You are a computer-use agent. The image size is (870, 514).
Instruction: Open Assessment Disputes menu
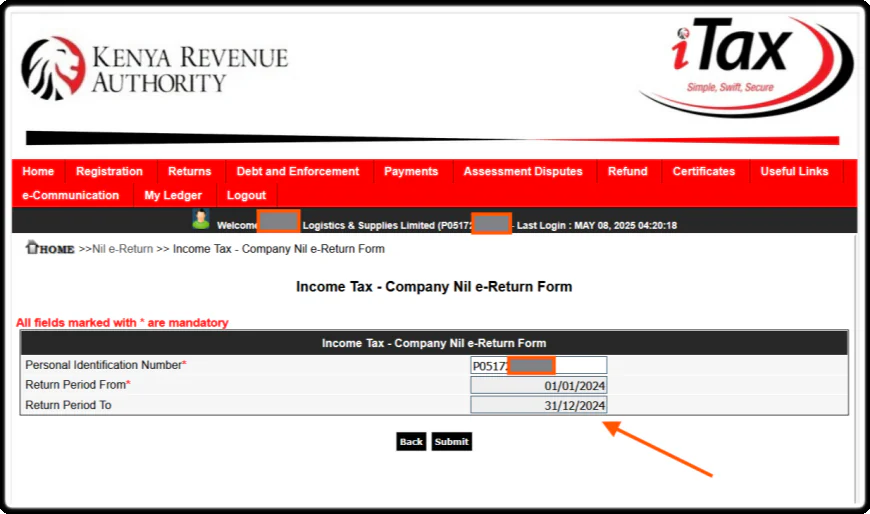tap(523, 172)
